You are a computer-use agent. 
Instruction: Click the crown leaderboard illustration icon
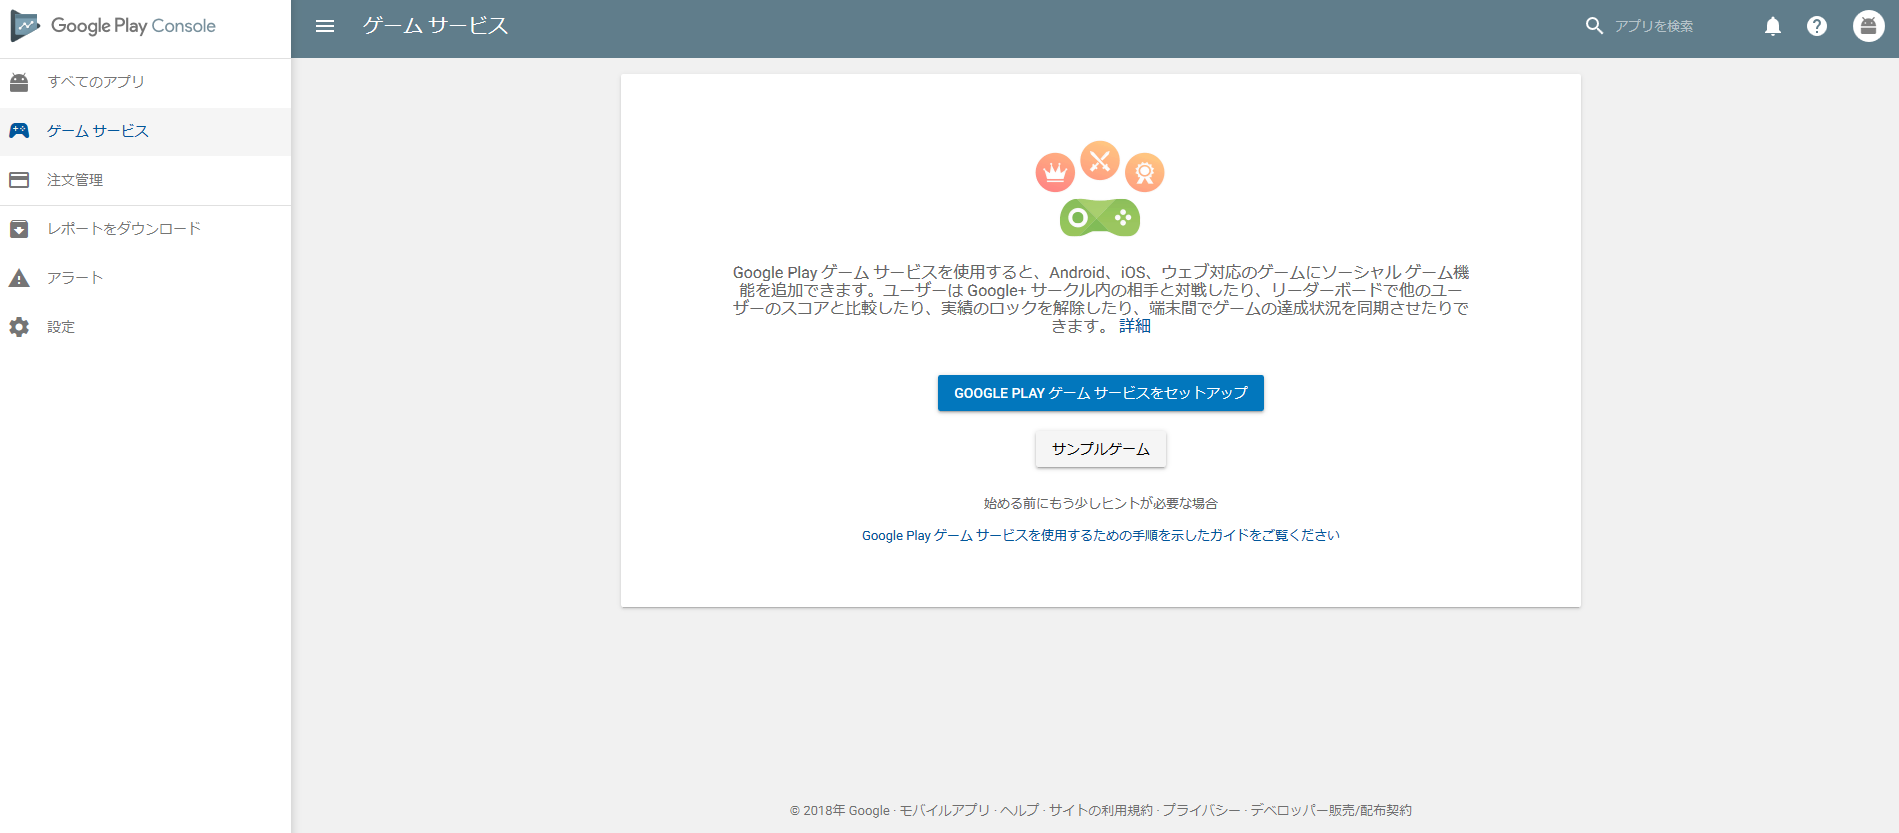pos(1055,173)
